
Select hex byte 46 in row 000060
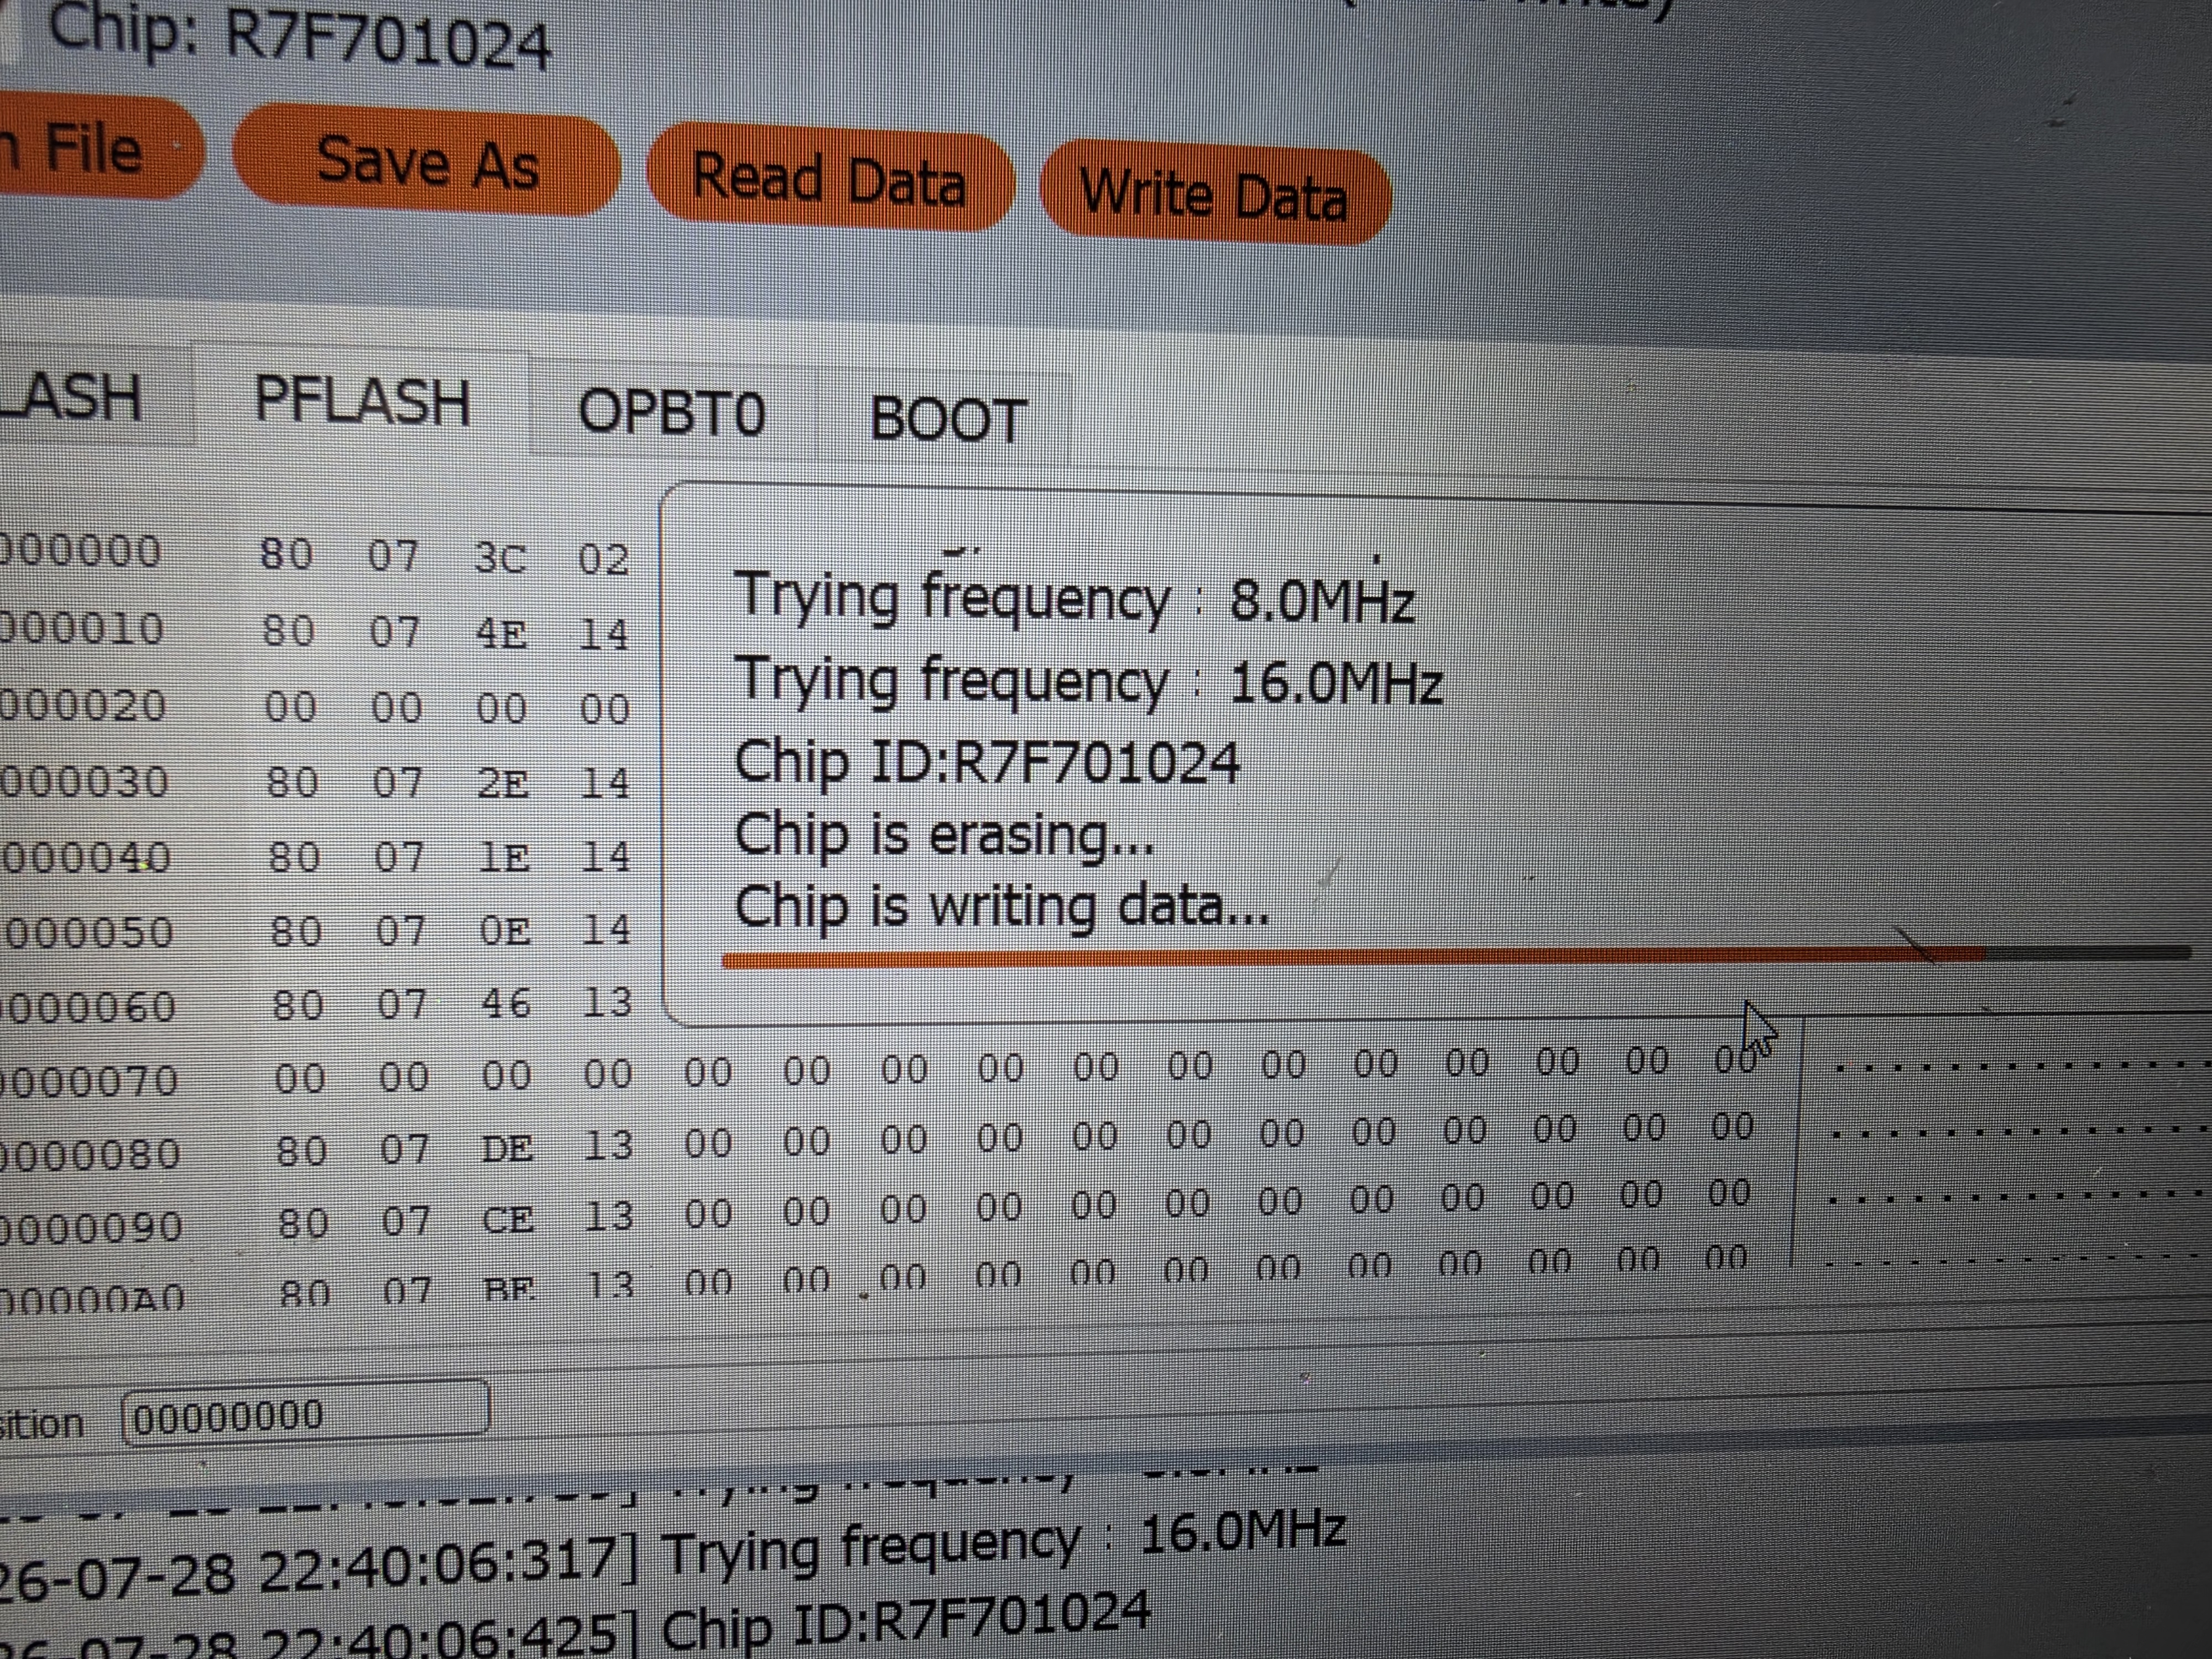tap(505, 1003)
